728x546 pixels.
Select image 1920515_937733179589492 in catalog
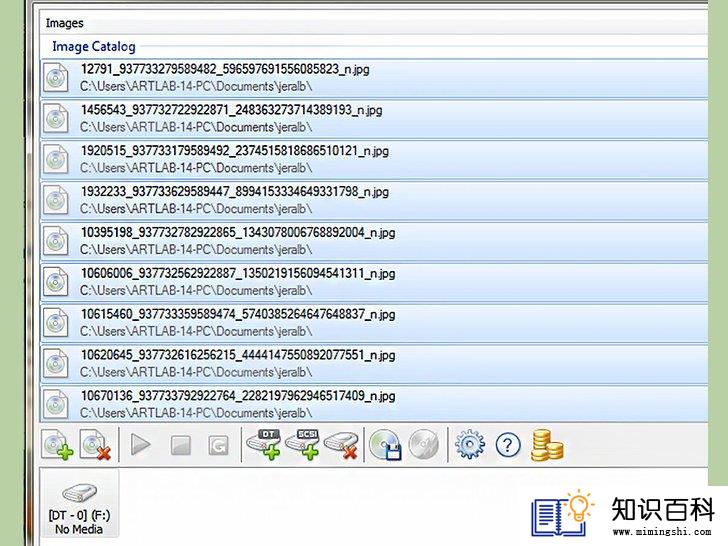[x=374, y=160]
